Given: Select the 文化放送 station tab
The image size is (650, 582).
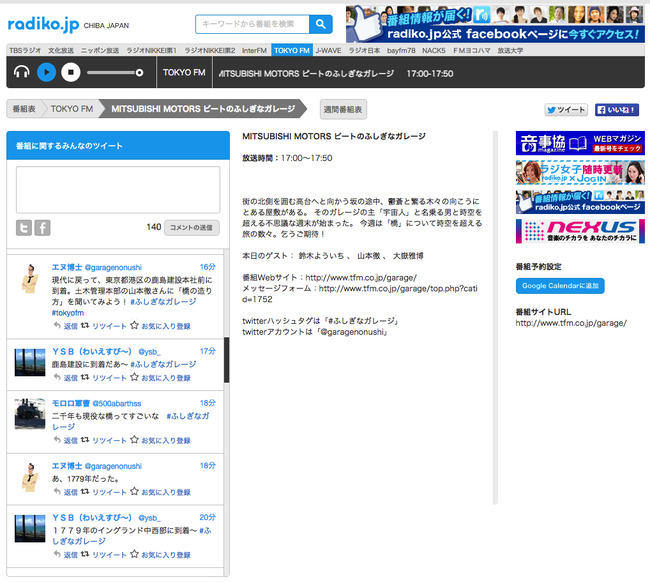Looking at the screenshot, I should [x=61, y=51].
